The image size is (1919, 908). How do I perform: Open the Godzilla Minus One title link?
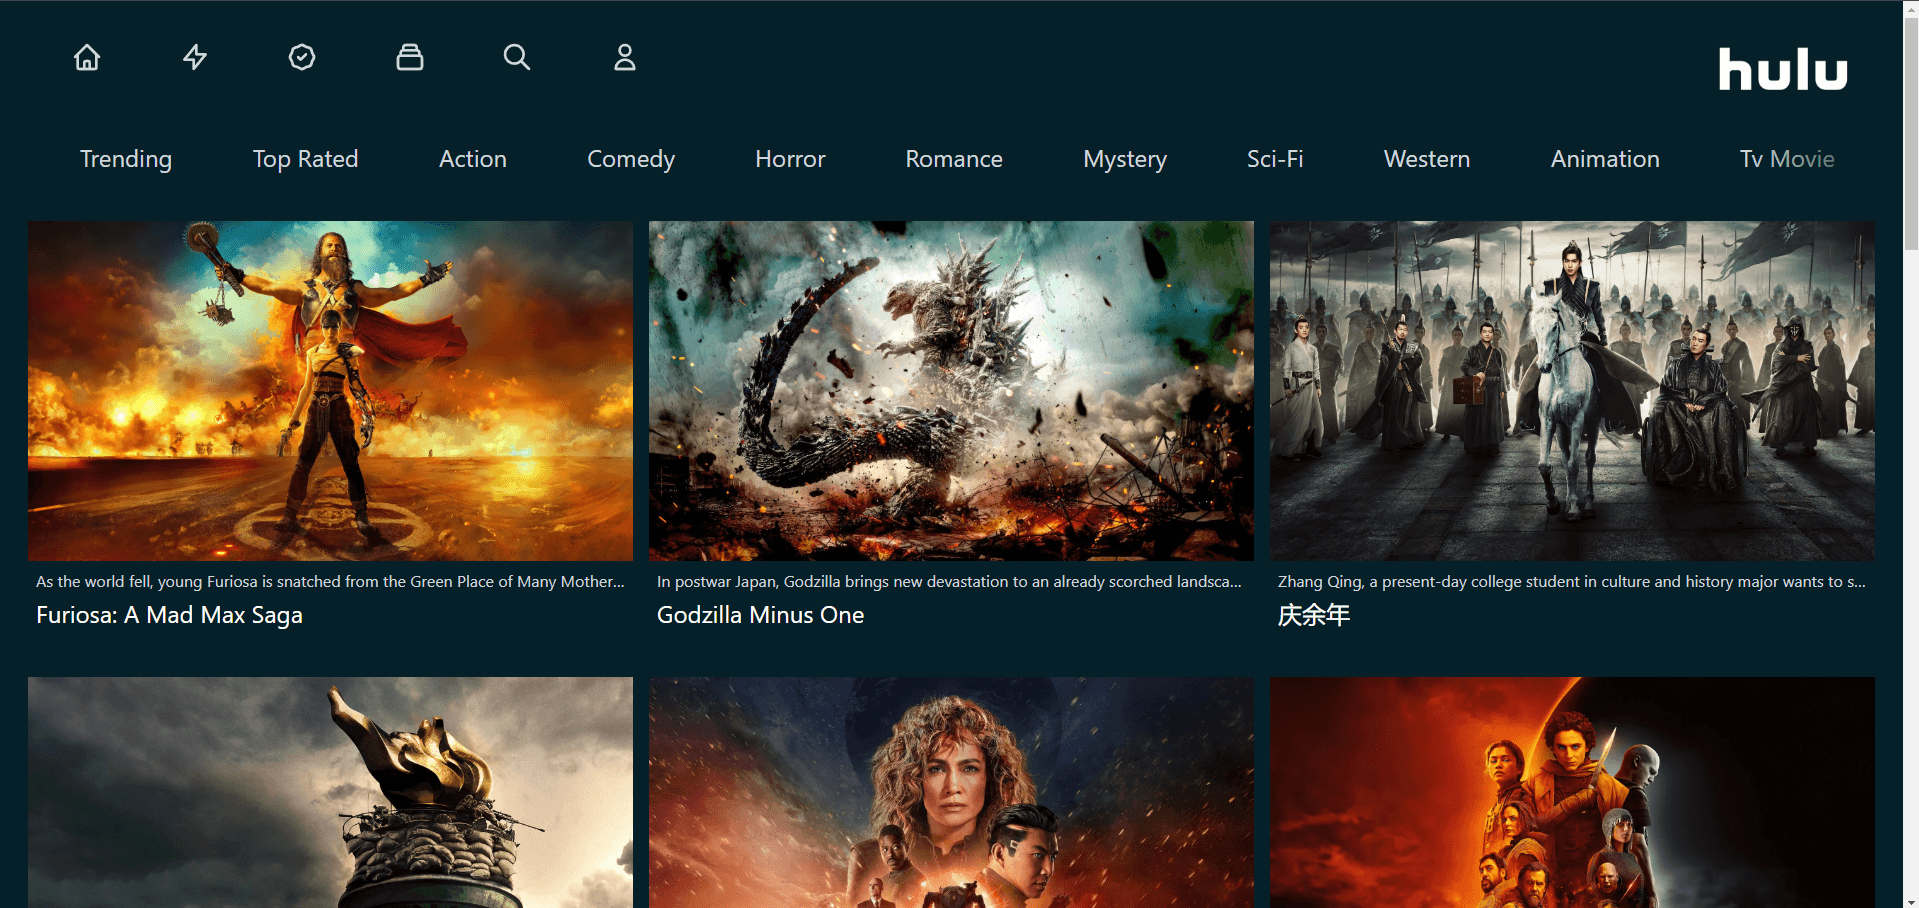coord(760,615)
